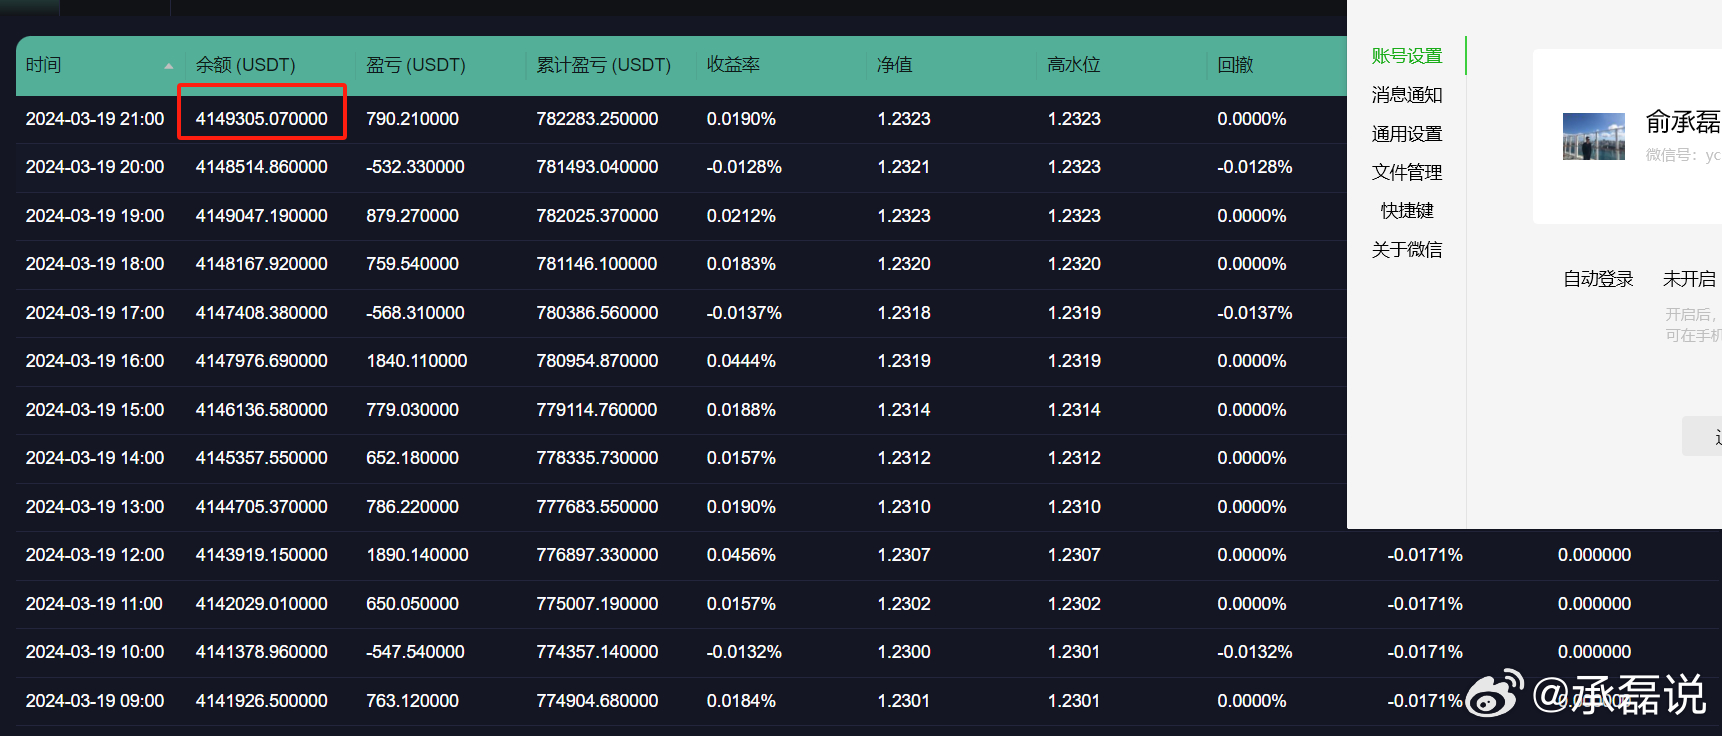Sort by the 高水位 column header
This screenshot has height=736, width=1722.
[x=1073, y=65]
